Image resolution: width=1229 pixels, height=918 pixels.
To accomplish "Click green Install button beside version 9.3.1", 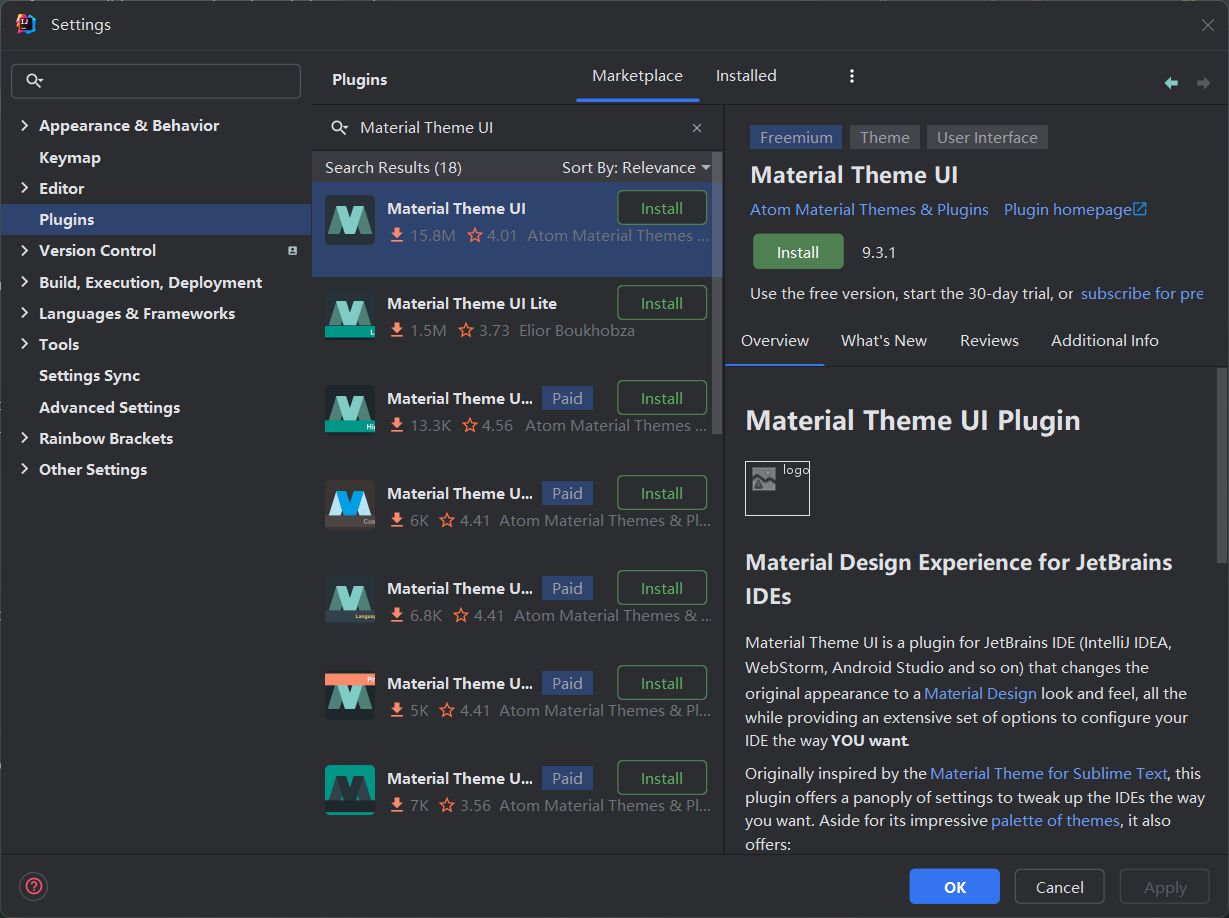I will [x=798, y=252].
